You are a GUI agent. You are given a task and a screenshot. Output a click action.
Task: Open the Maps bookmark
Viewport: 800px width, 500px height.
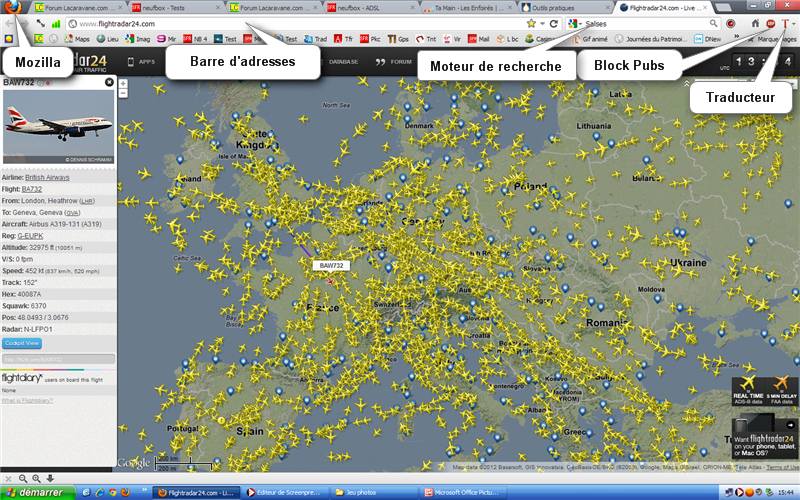pos(78,39)
